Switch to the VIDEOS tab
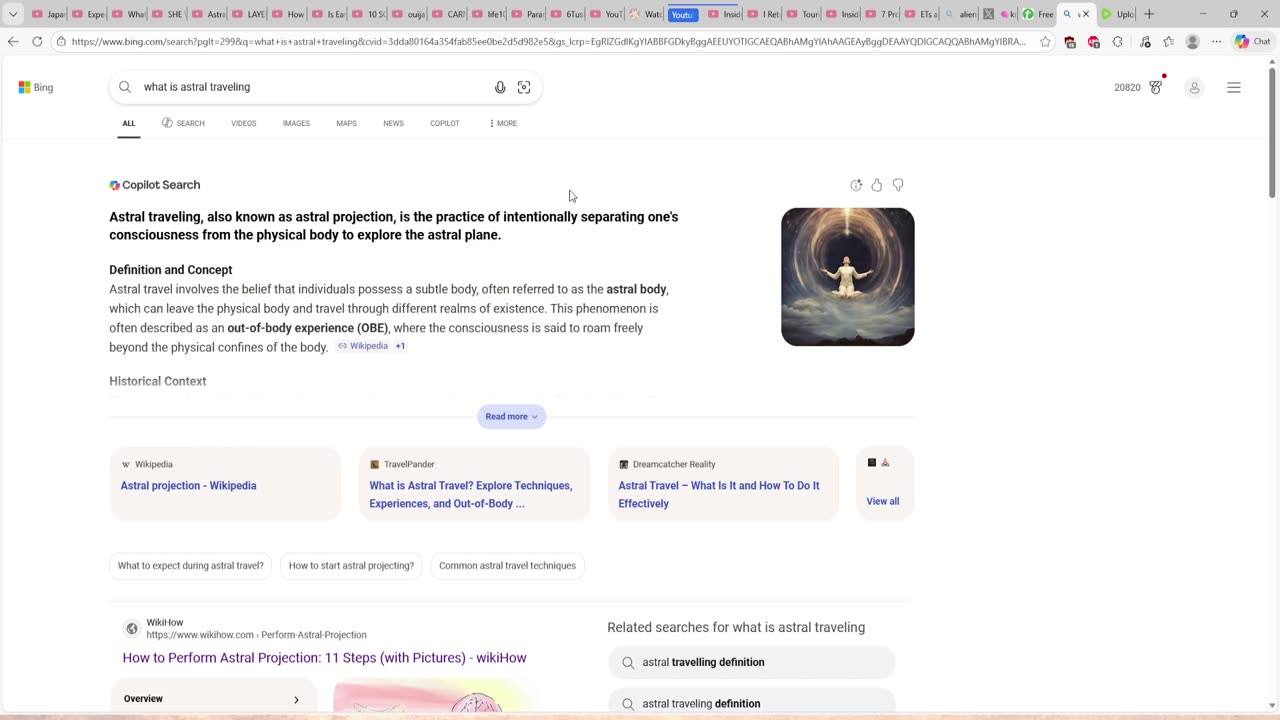 tap(244, 123)
